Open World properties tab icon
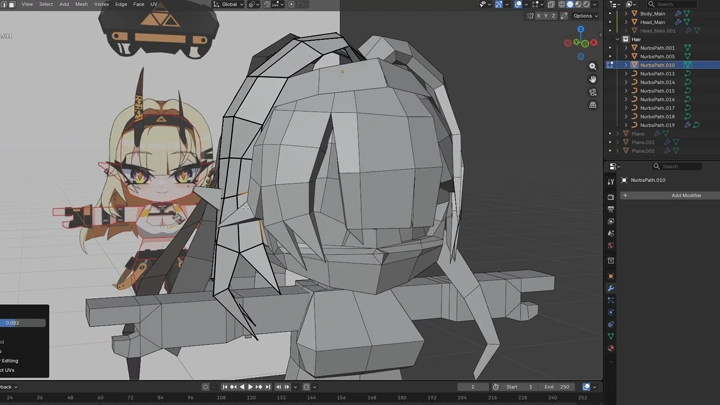The height and width of the screenshot is (405, 720). pyautogui.click(x=611, y=245)
